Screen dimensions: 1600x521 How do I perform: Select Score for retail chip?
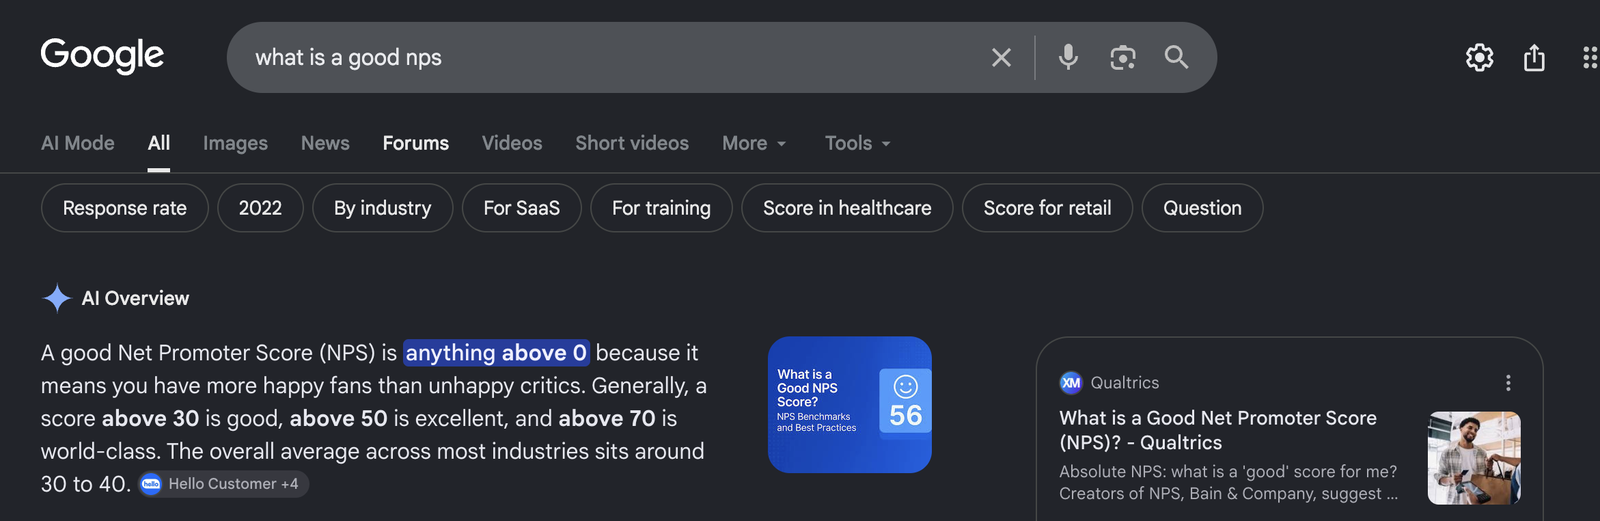1048,208
